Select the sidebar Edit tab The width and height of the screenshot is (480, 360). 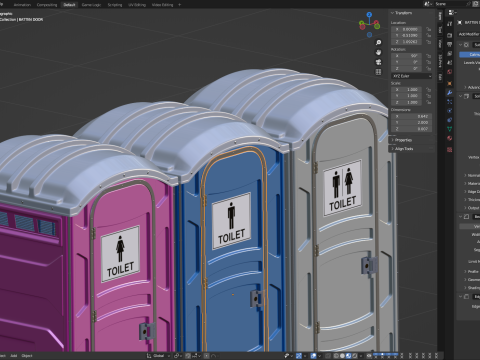tap(440, 77)
